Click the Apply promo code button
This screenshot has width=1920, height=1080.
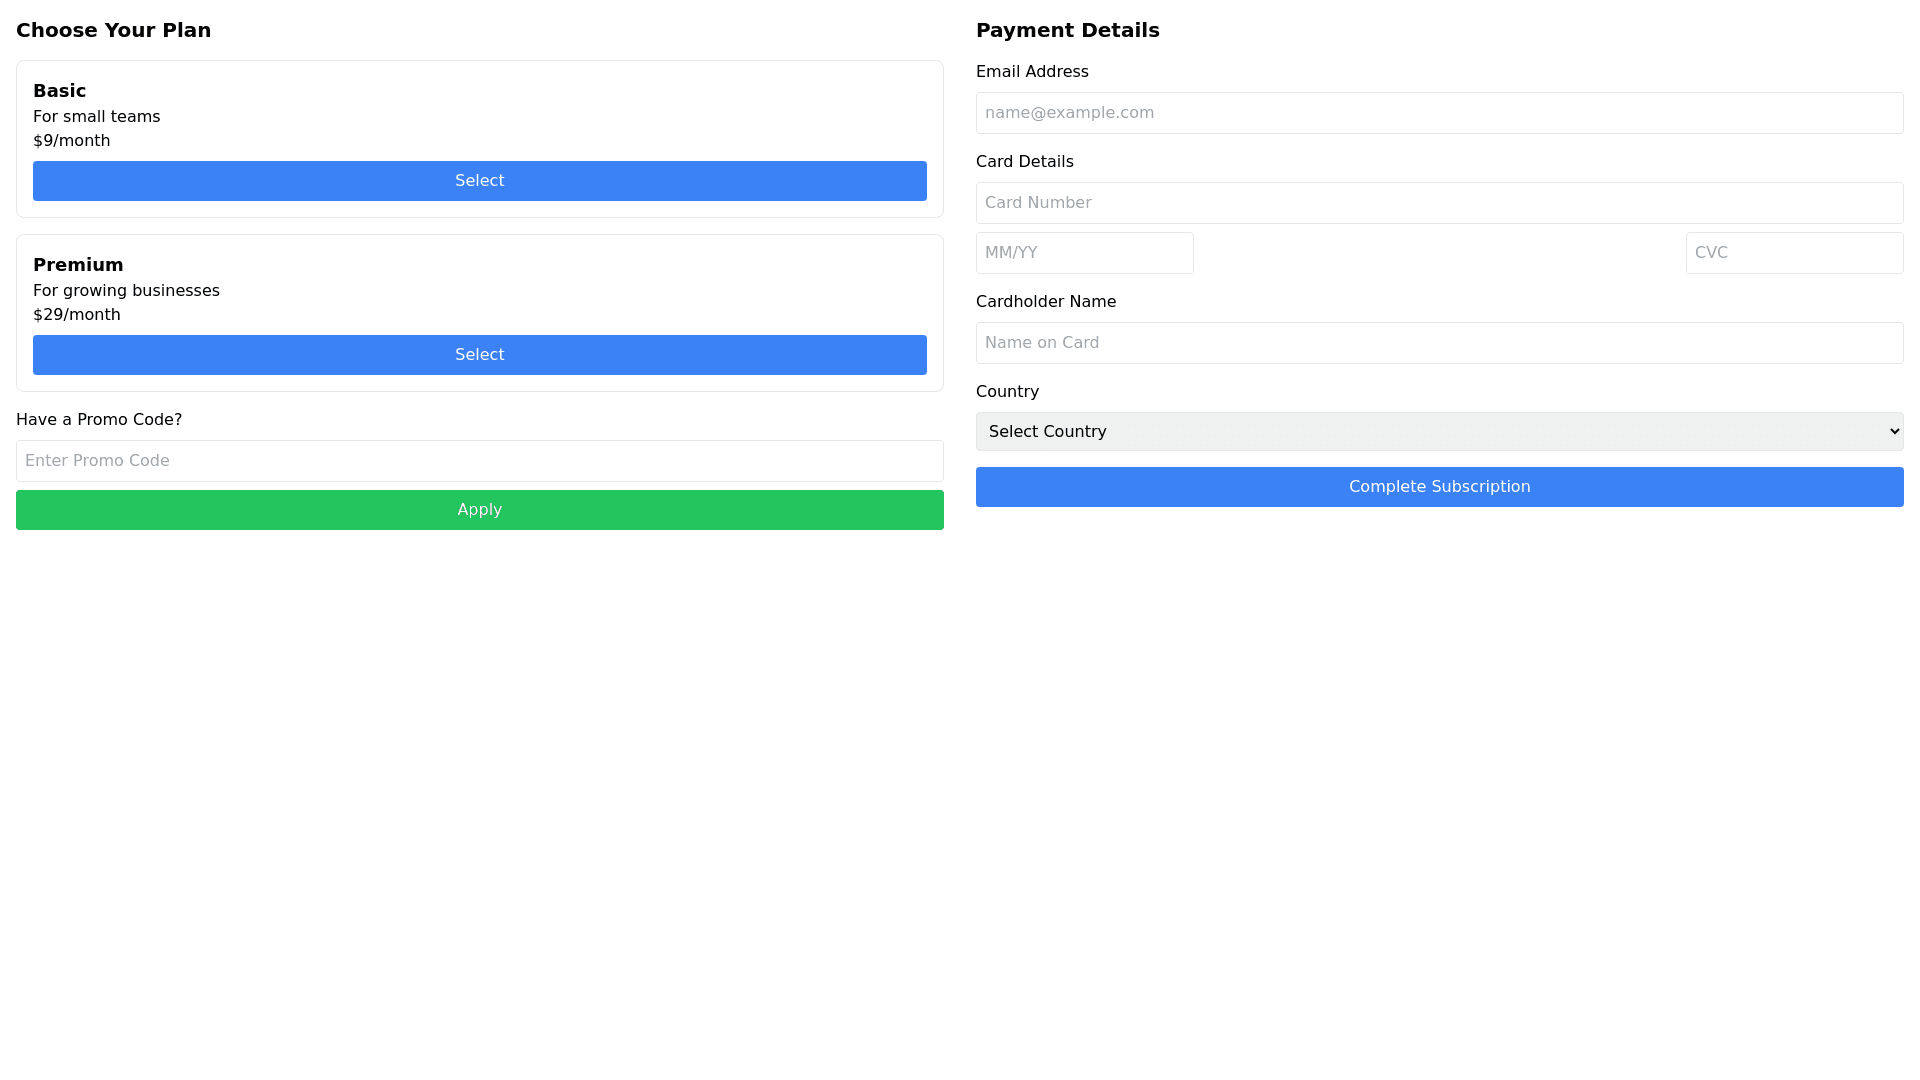480,510
